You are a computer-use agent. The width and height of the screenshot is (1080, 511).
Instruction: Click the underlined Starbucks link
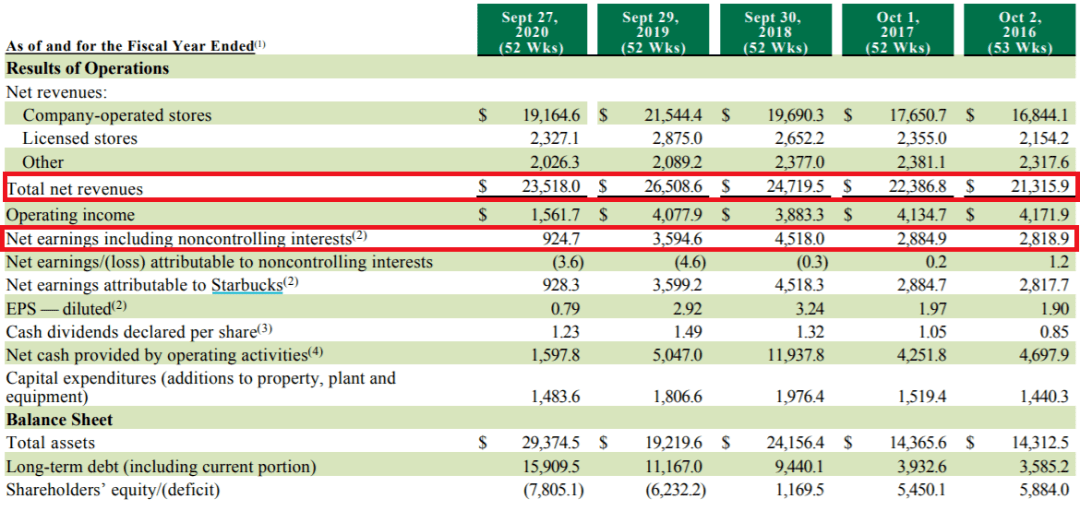(x=246, y=285)
